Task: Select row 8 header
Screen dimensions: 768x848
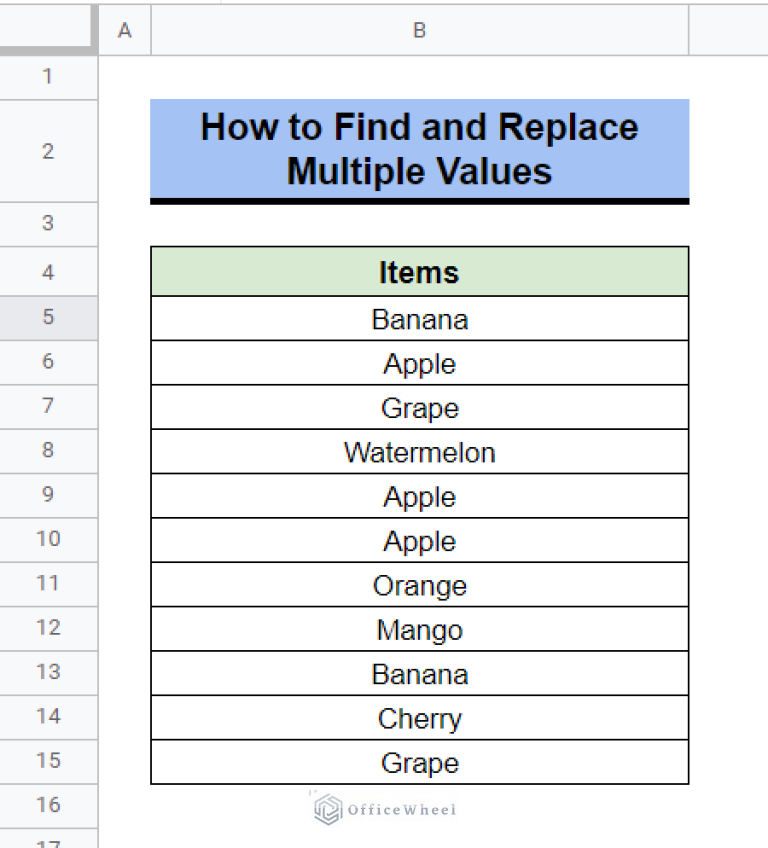Action: [48, 451]
